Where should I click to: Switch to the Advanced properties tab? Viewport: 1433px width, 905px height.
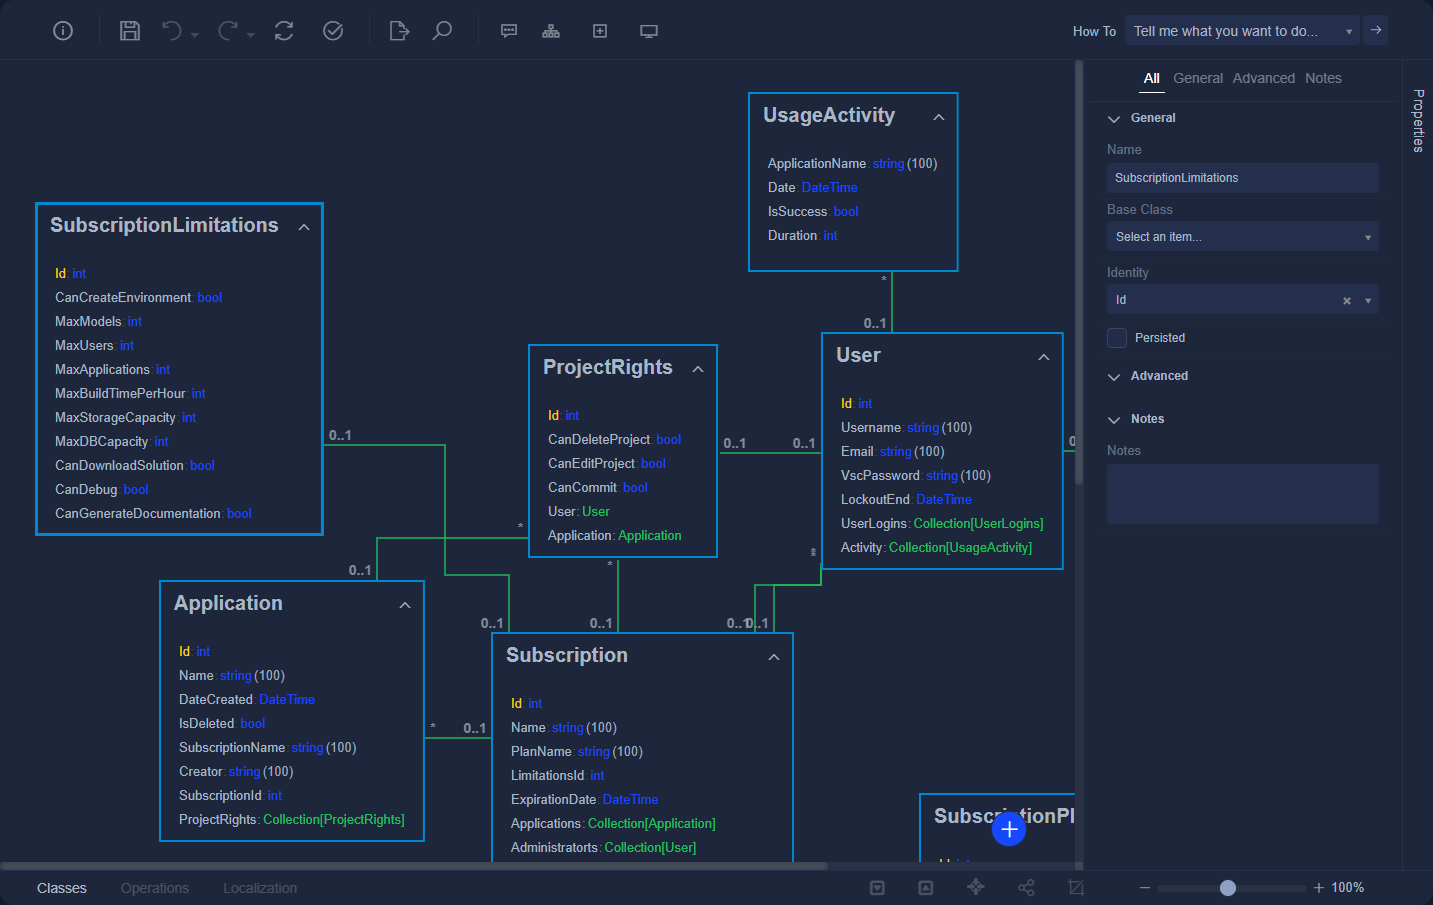pyautogui.click(x=1263, y=78)
